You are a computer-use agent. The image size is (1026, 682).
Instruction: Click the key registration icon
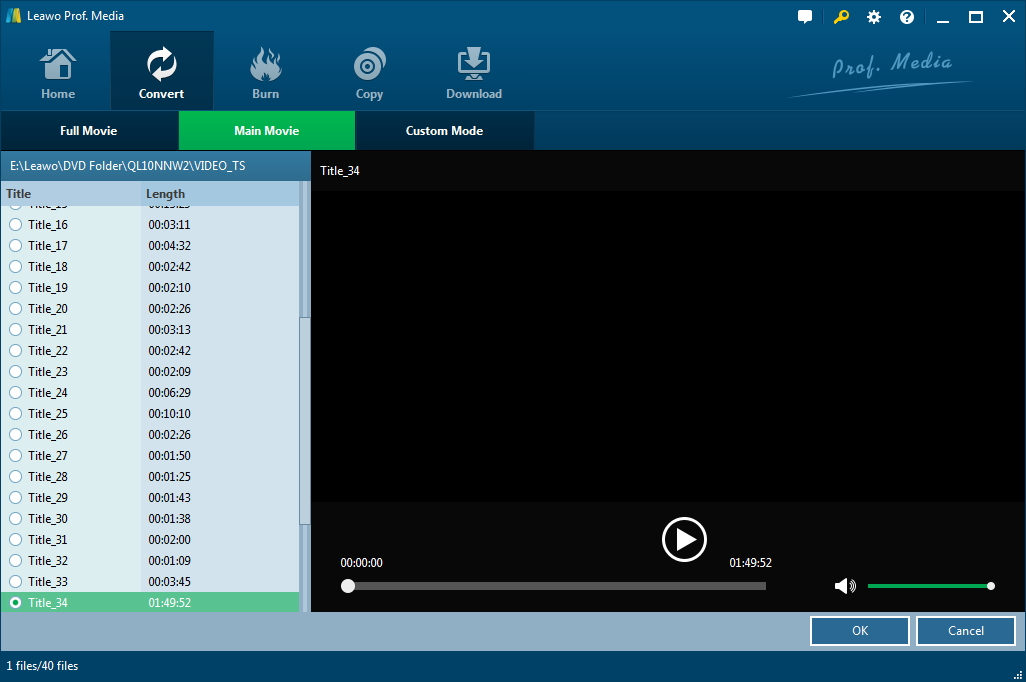tap(840, 17)
